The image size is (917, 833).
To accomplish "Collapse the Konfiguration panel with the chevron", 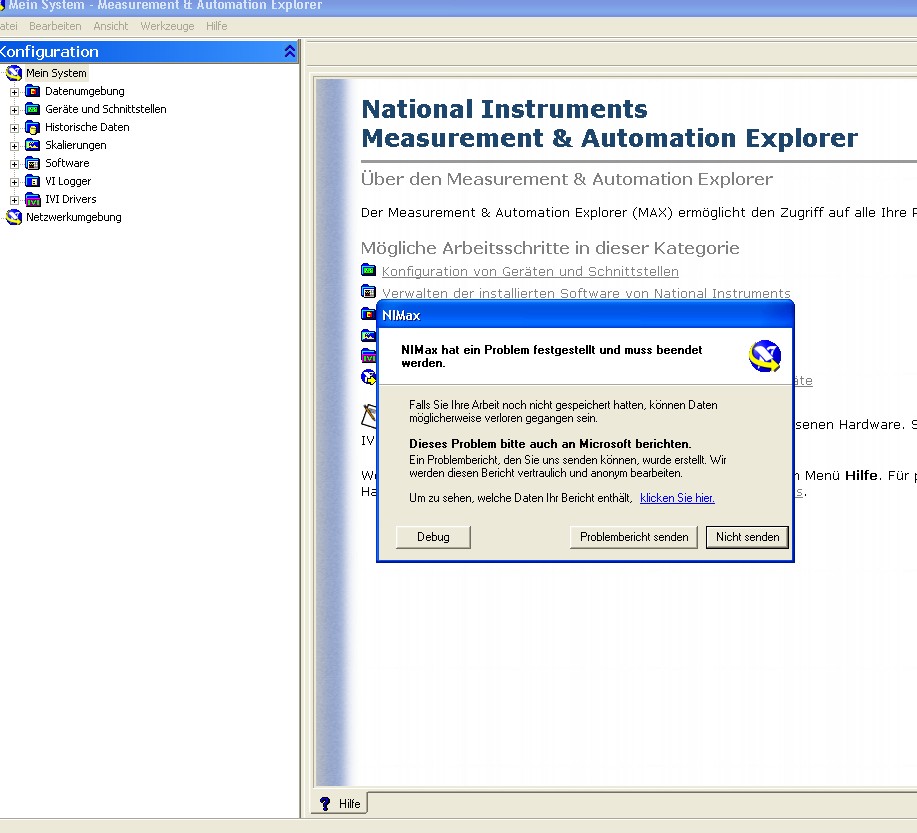I will pyautogui.click(x=289, y=51).
